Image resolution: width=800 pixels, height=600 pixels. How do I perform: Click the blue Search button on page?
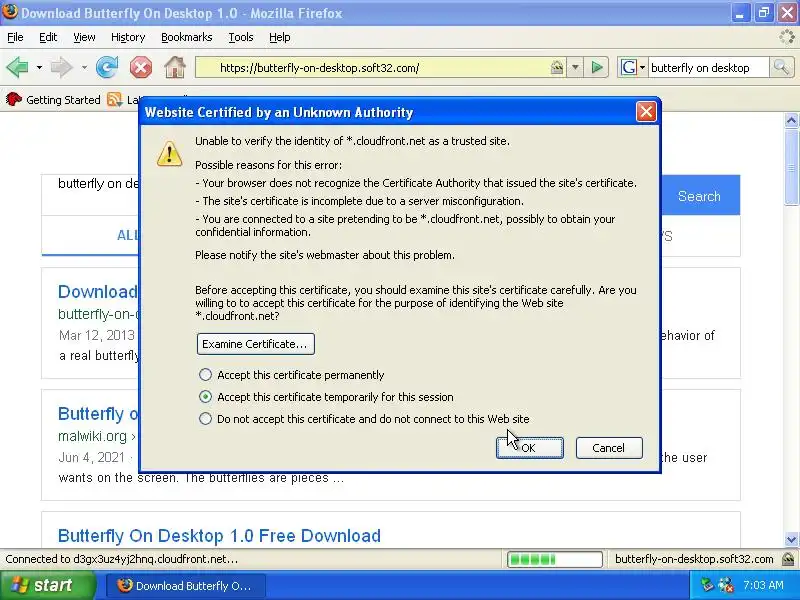click(699, 196)
